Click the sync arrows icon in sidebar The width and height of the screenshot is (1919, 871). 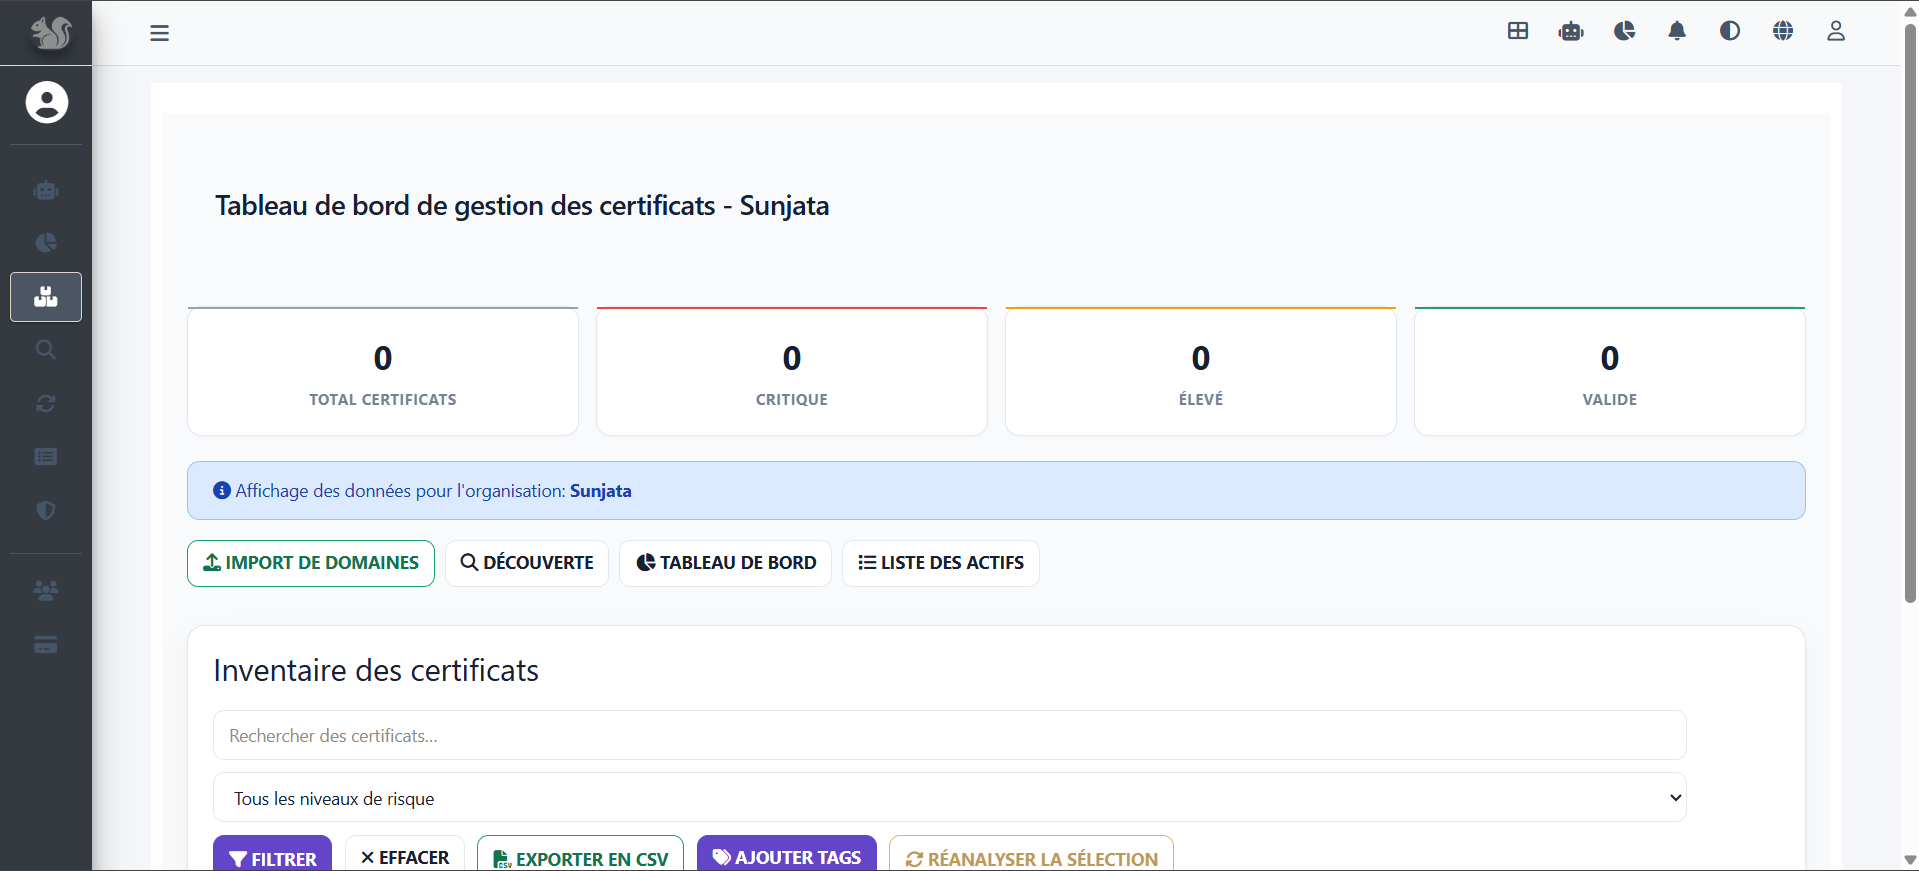pos(46,404)
